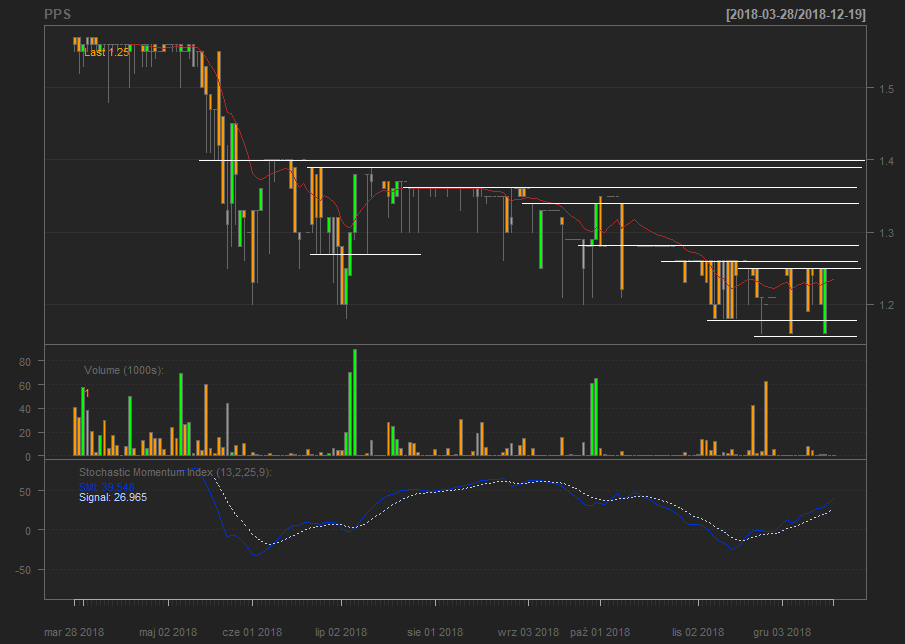Click the 'mar 28 2018' date label

pos(74,632)
